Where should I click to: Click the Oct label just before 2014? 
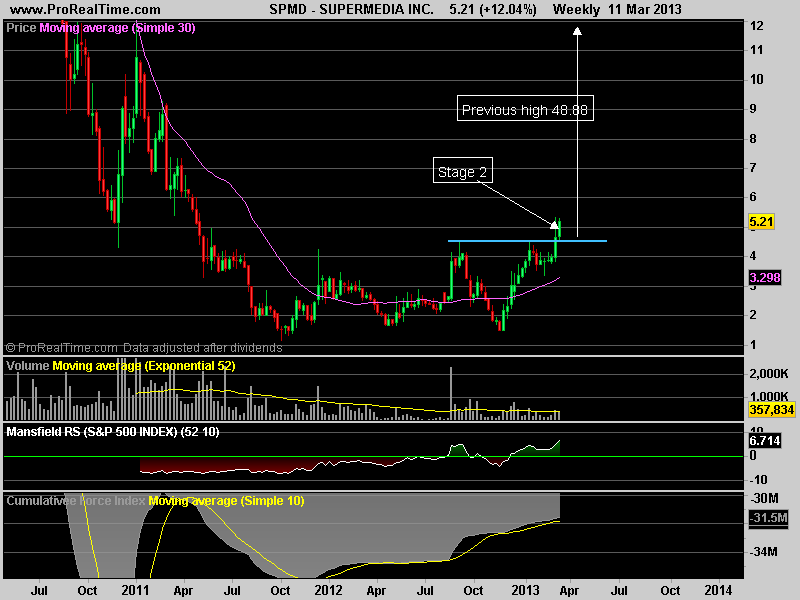[670, 590]
